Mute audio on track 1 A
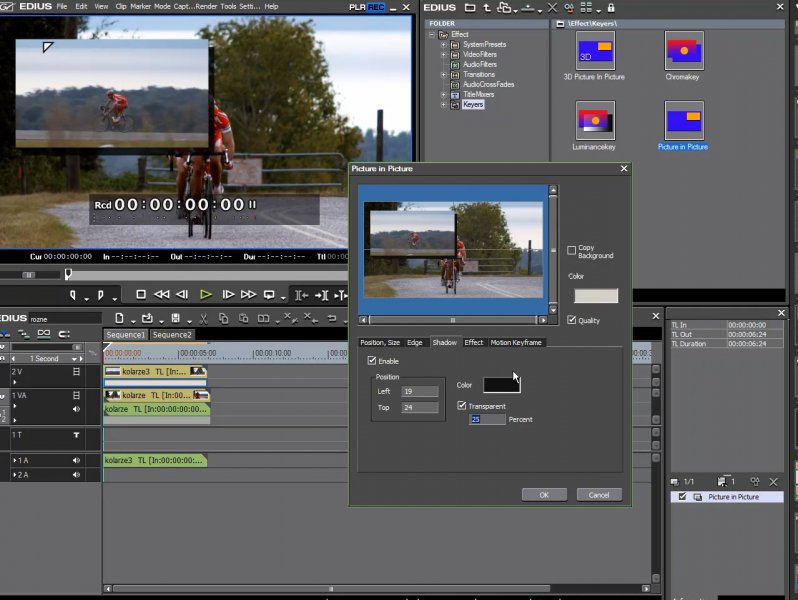Viewport: 798px width, 600px height. tap(76, 460)
